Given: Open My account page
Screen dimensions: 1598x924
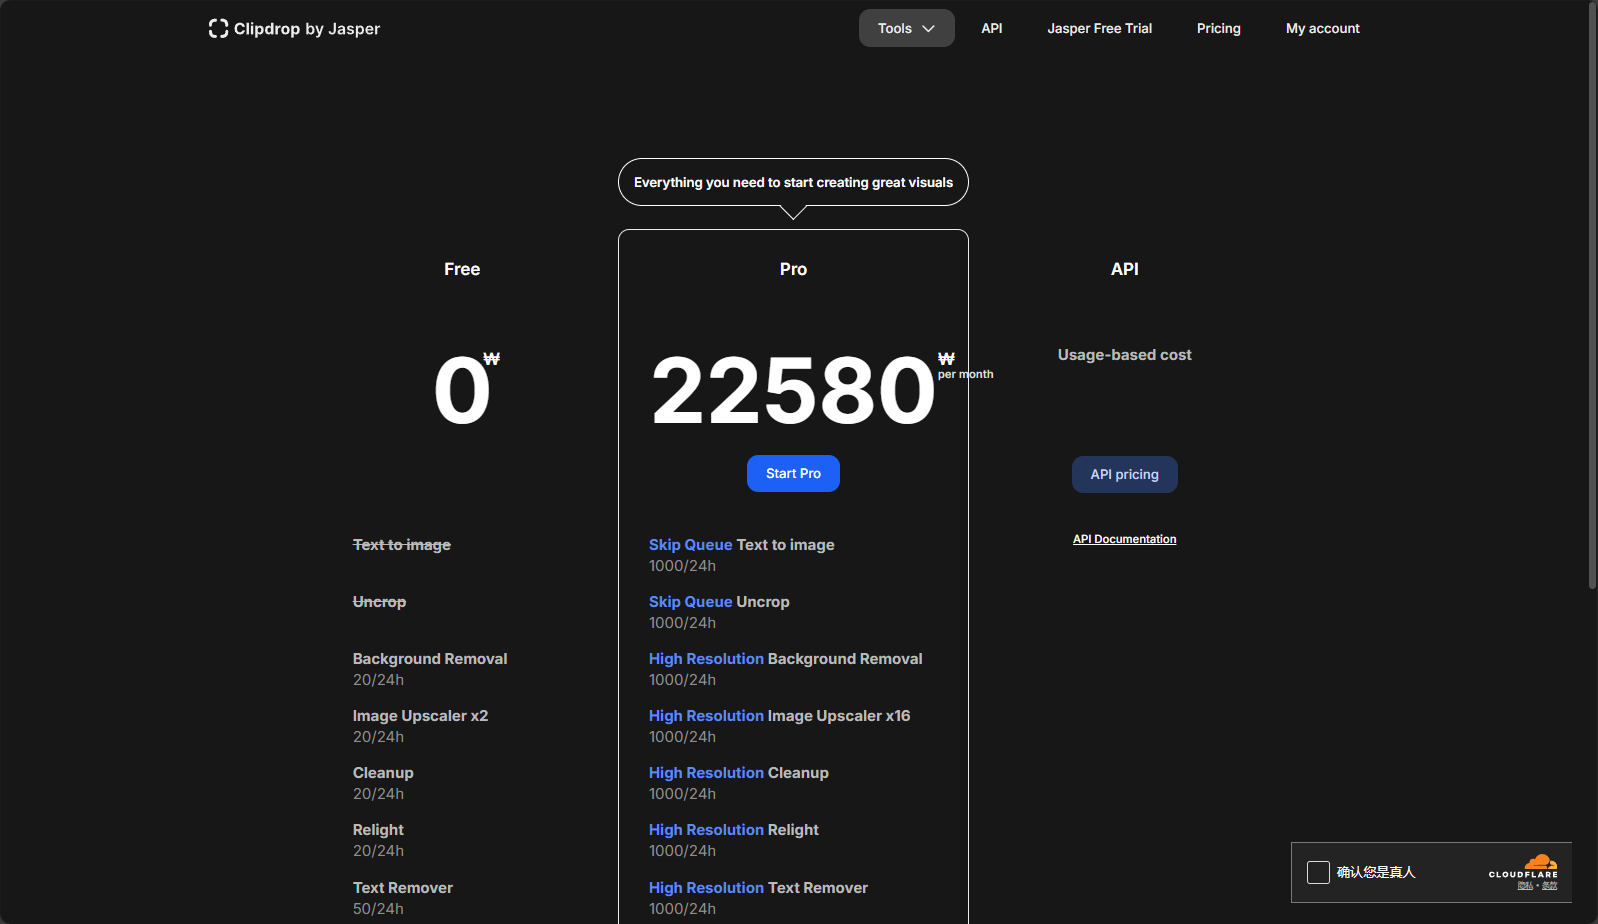Looking at the screenshot, I should tap(1323, 28).
